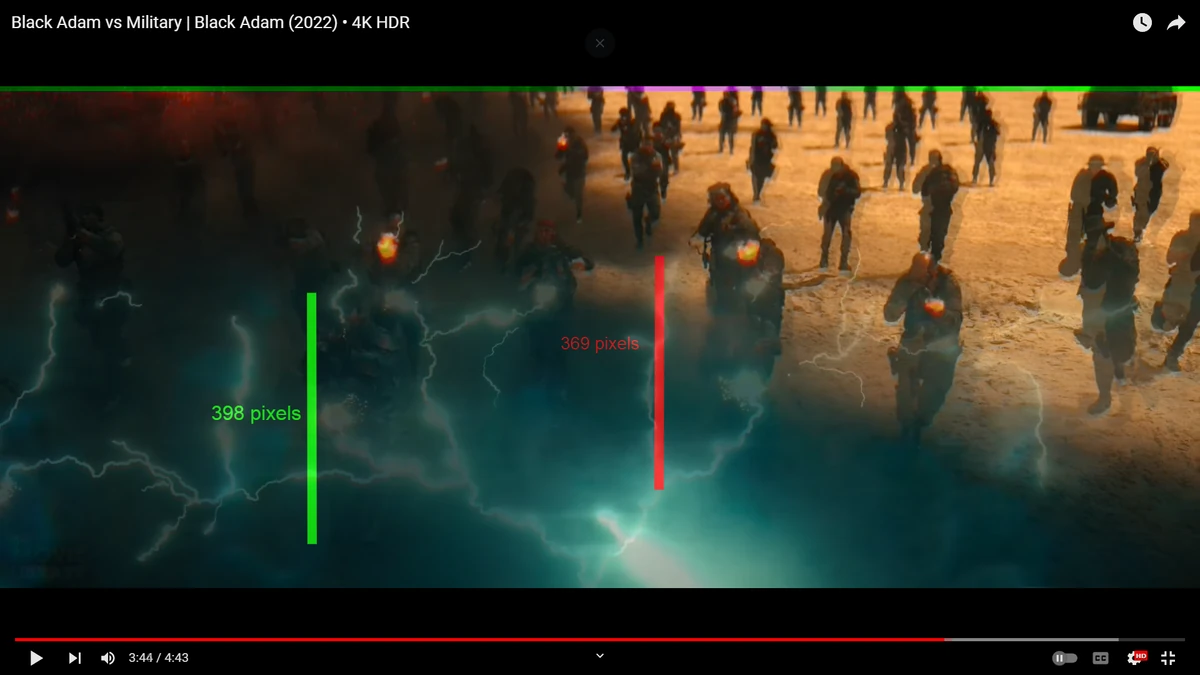
Task: Click the elapsed time 3:44 display
Action: point(140,657)
